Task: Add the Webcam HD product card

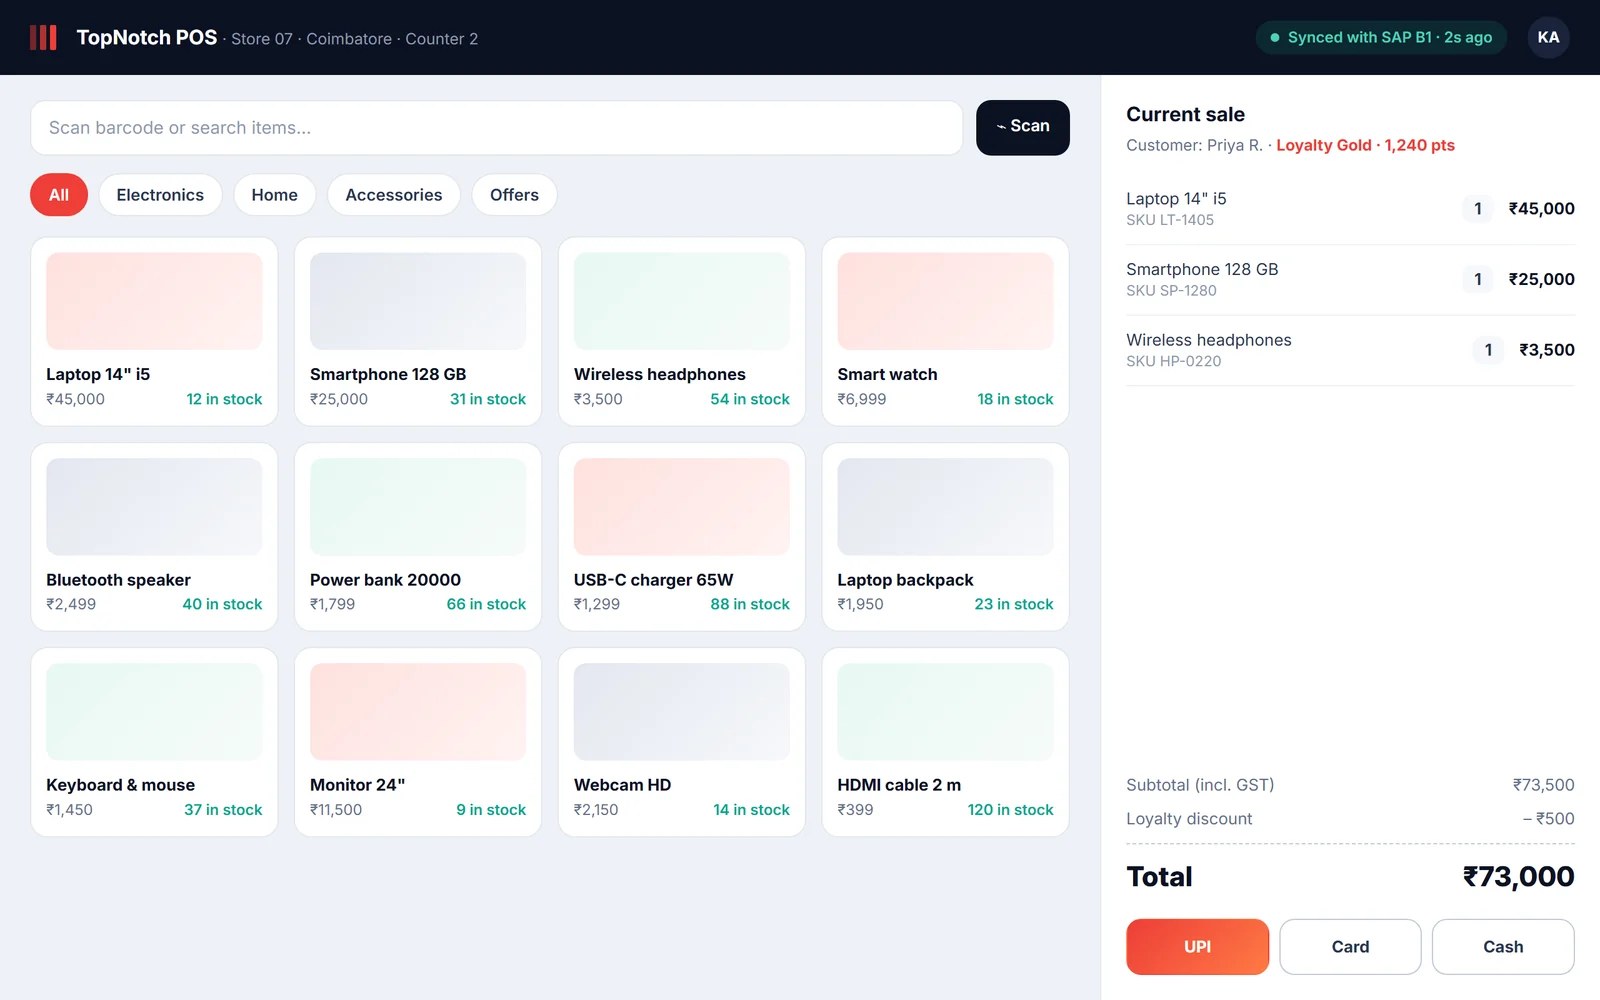Action: click(682, 742)
